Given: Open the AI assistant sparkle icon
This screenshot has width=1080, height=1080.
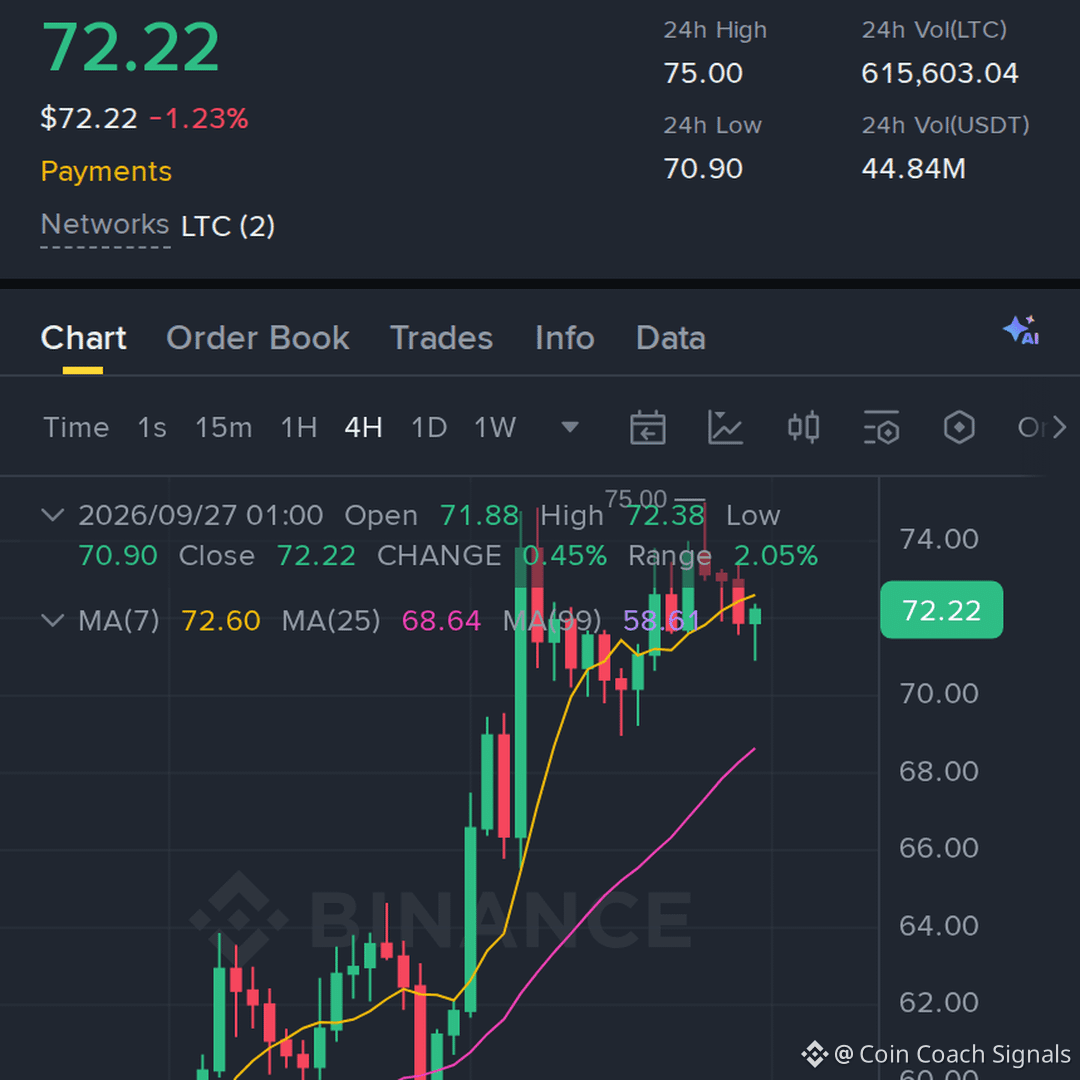Looking at the screenshot, I should click(1021, 330).
